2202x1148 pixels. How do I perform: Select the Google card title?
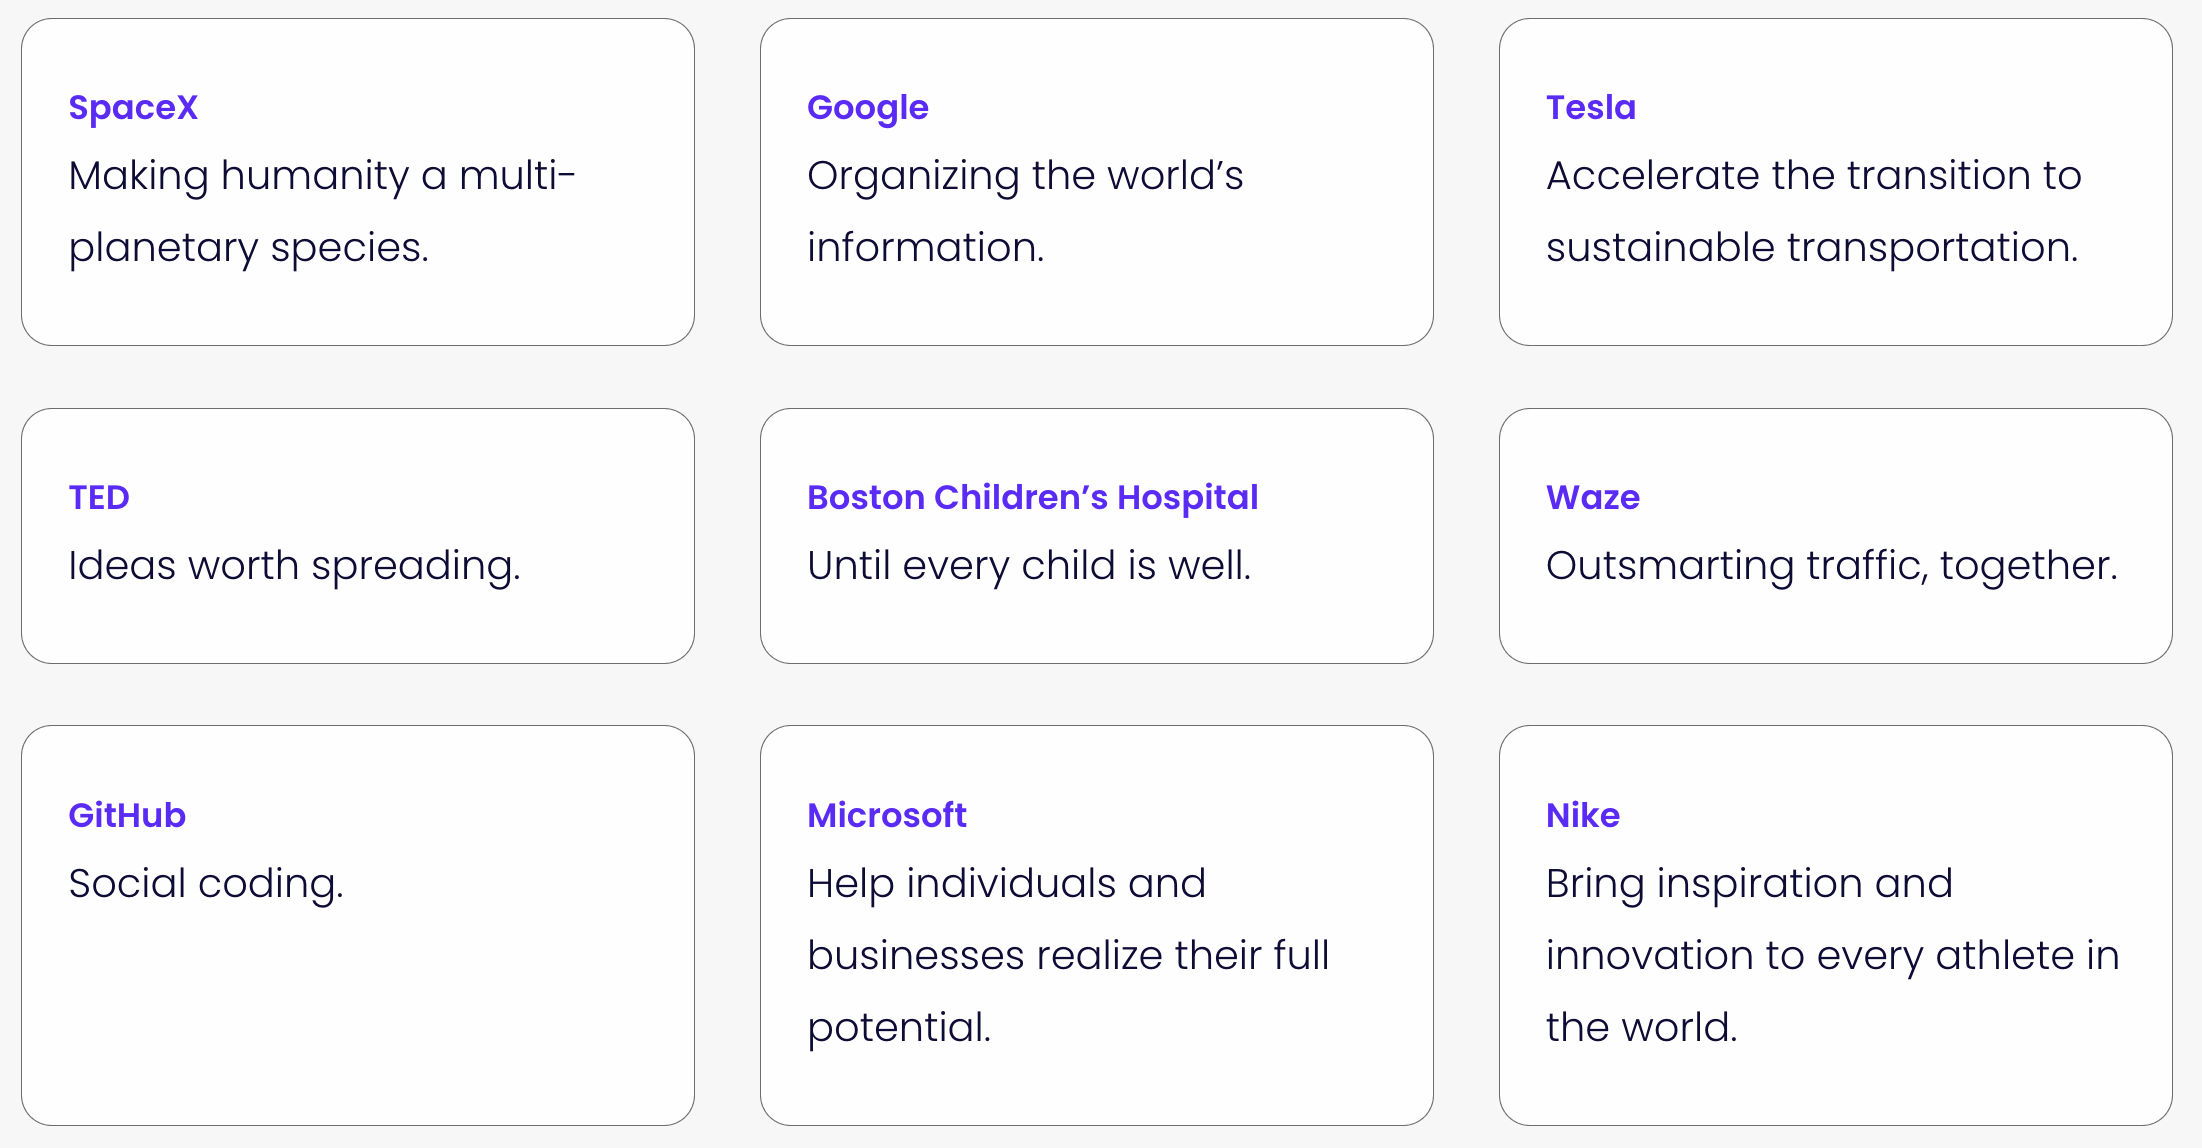(868, 108)
